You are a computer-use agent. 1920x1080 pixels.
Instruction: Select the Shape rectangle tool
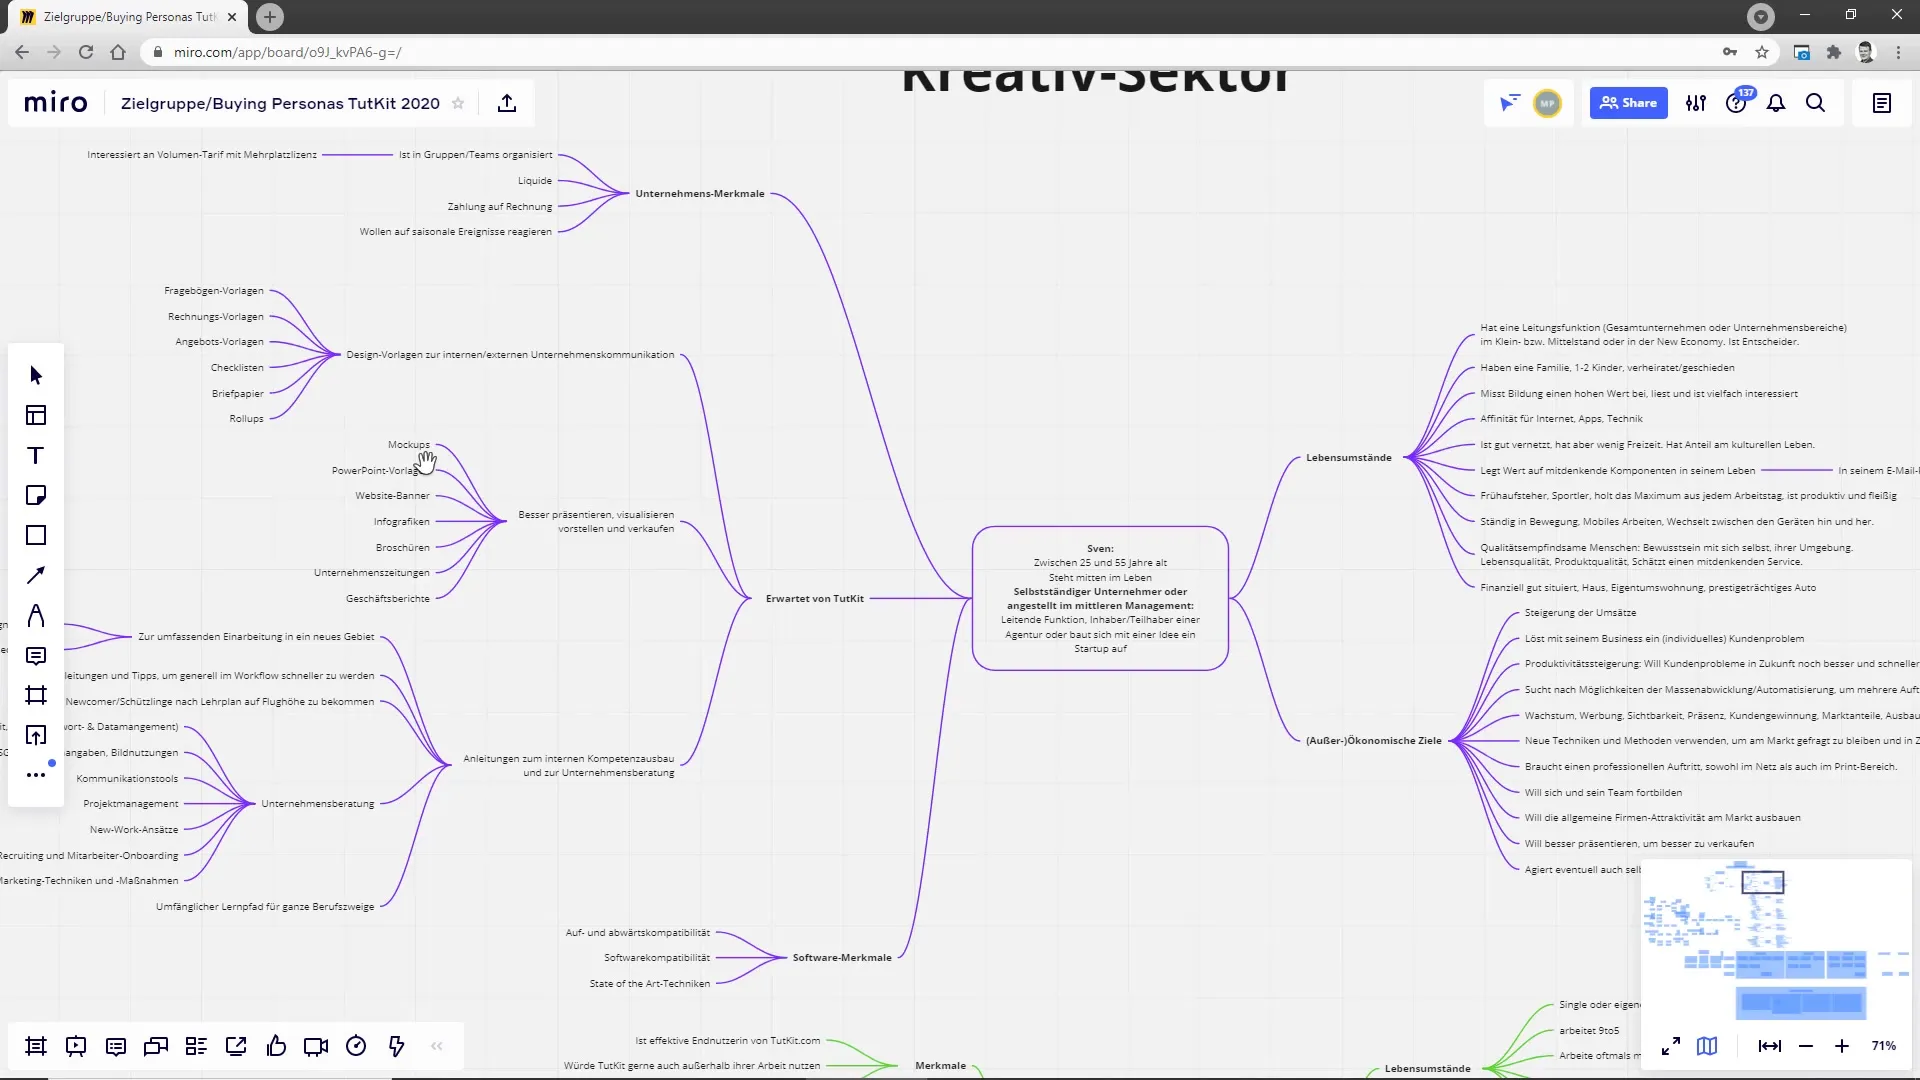click(36, 535)
